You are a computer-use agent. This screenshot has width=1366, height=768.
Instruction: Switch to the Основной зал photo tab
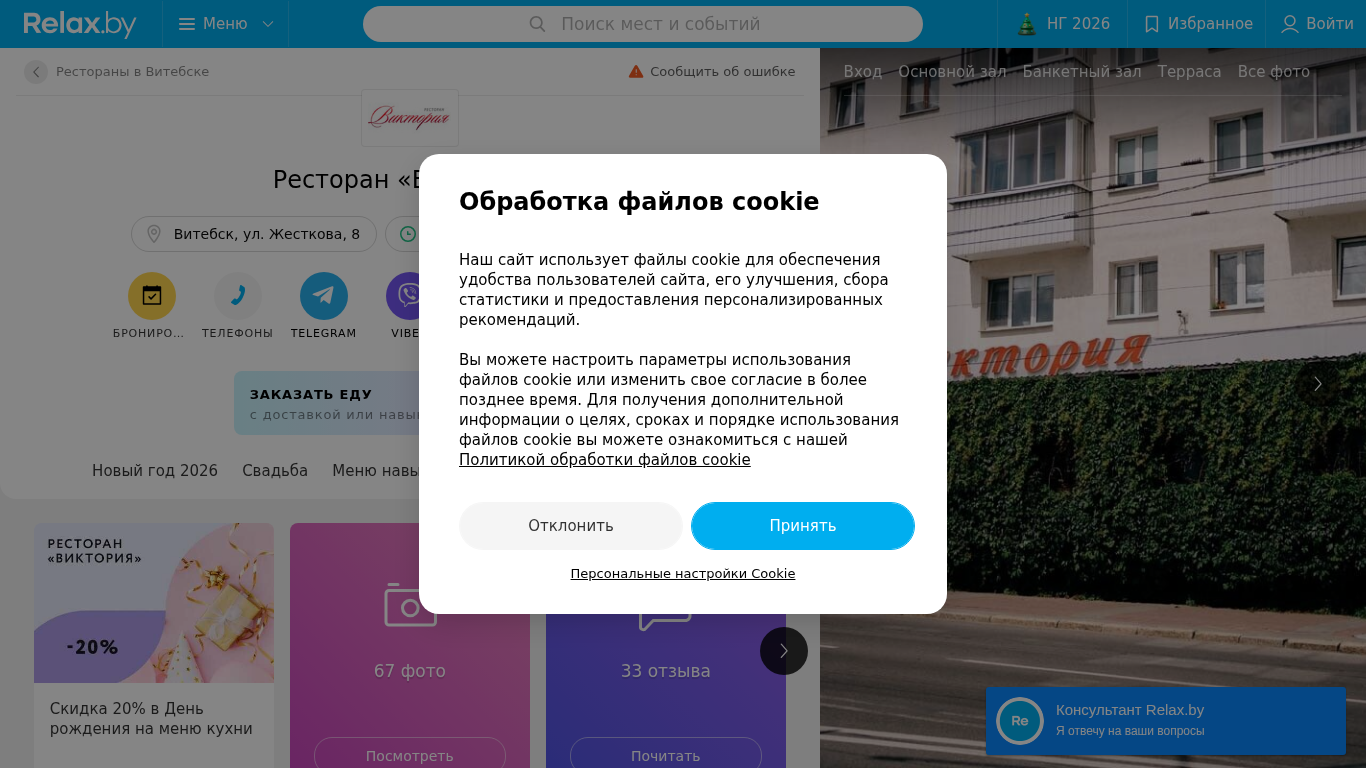[952, 72]
